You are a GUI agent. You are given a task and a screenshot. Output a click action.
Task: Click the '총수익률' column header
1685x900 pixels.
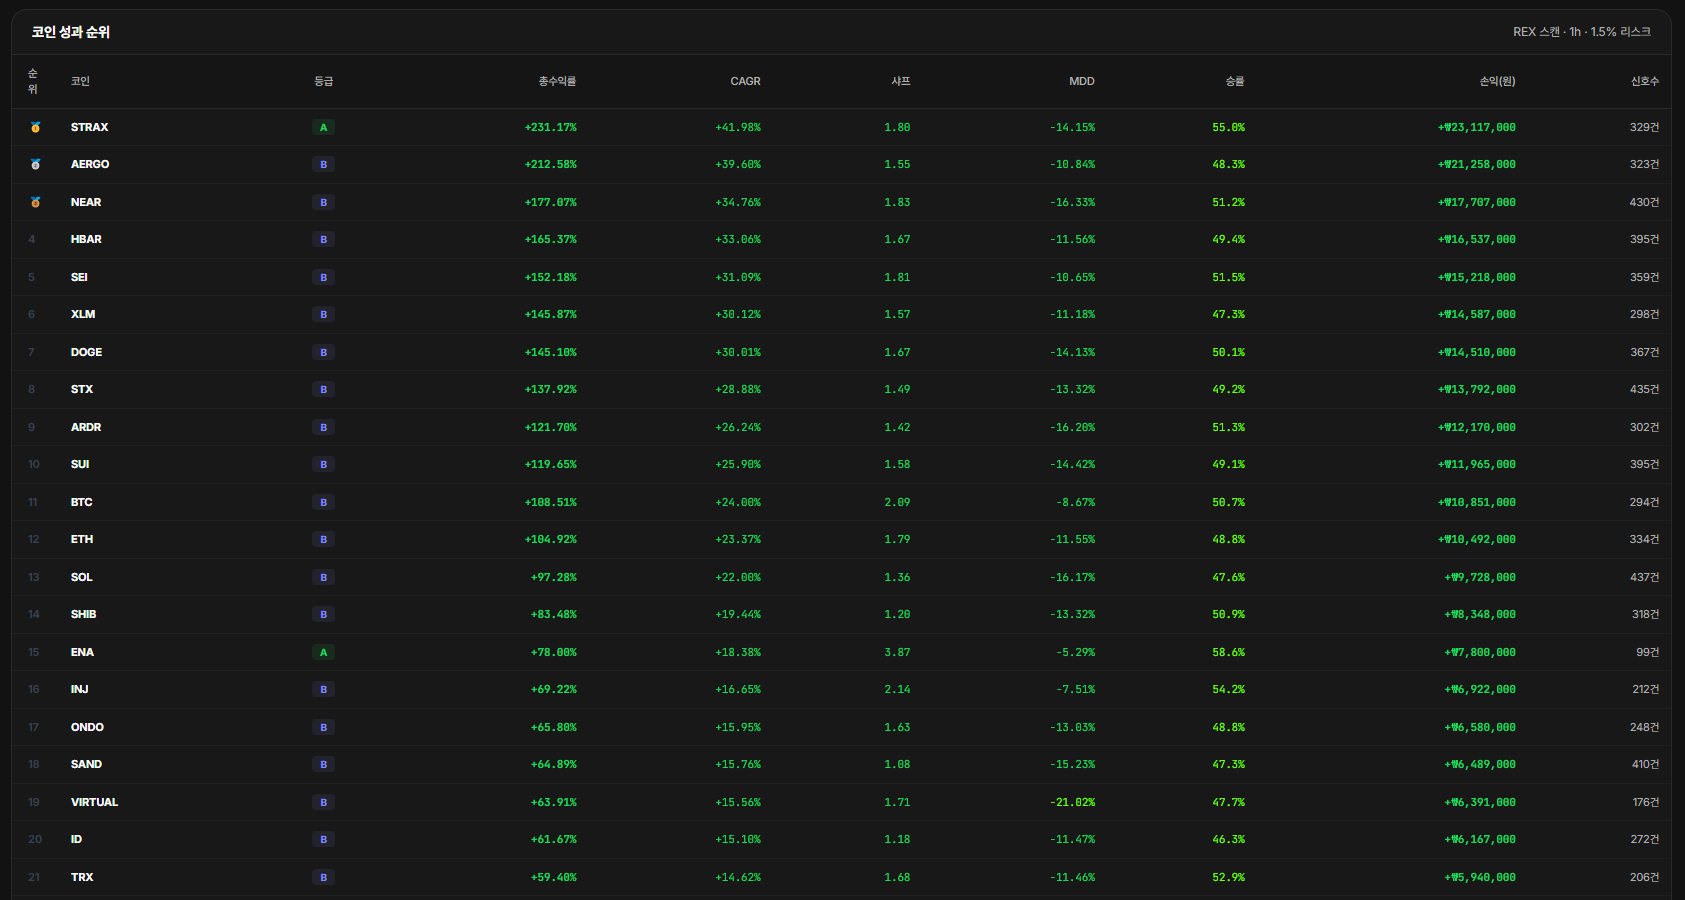pos(557,81)
